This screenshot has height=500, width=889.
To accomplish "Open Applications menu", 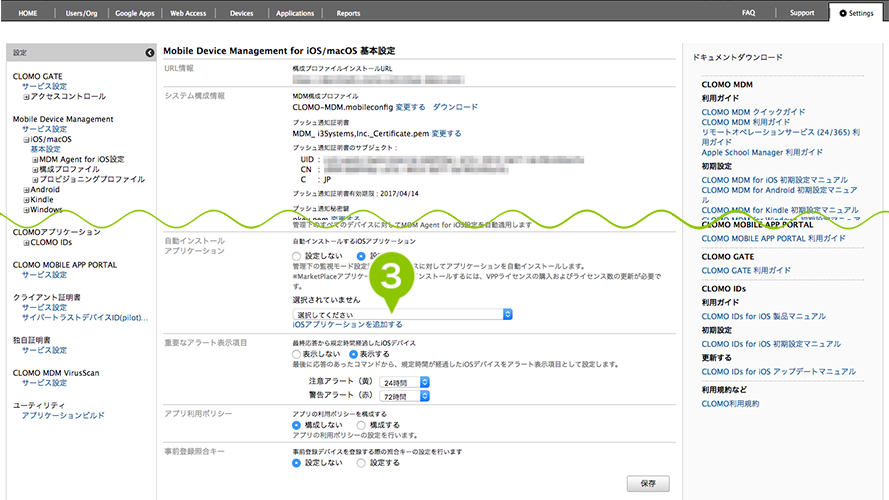I will (295, 13).
